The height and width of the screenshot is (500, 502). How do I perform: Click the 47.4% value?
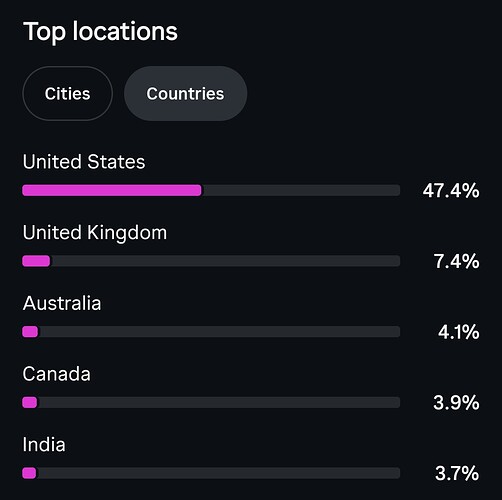[451, 191]
